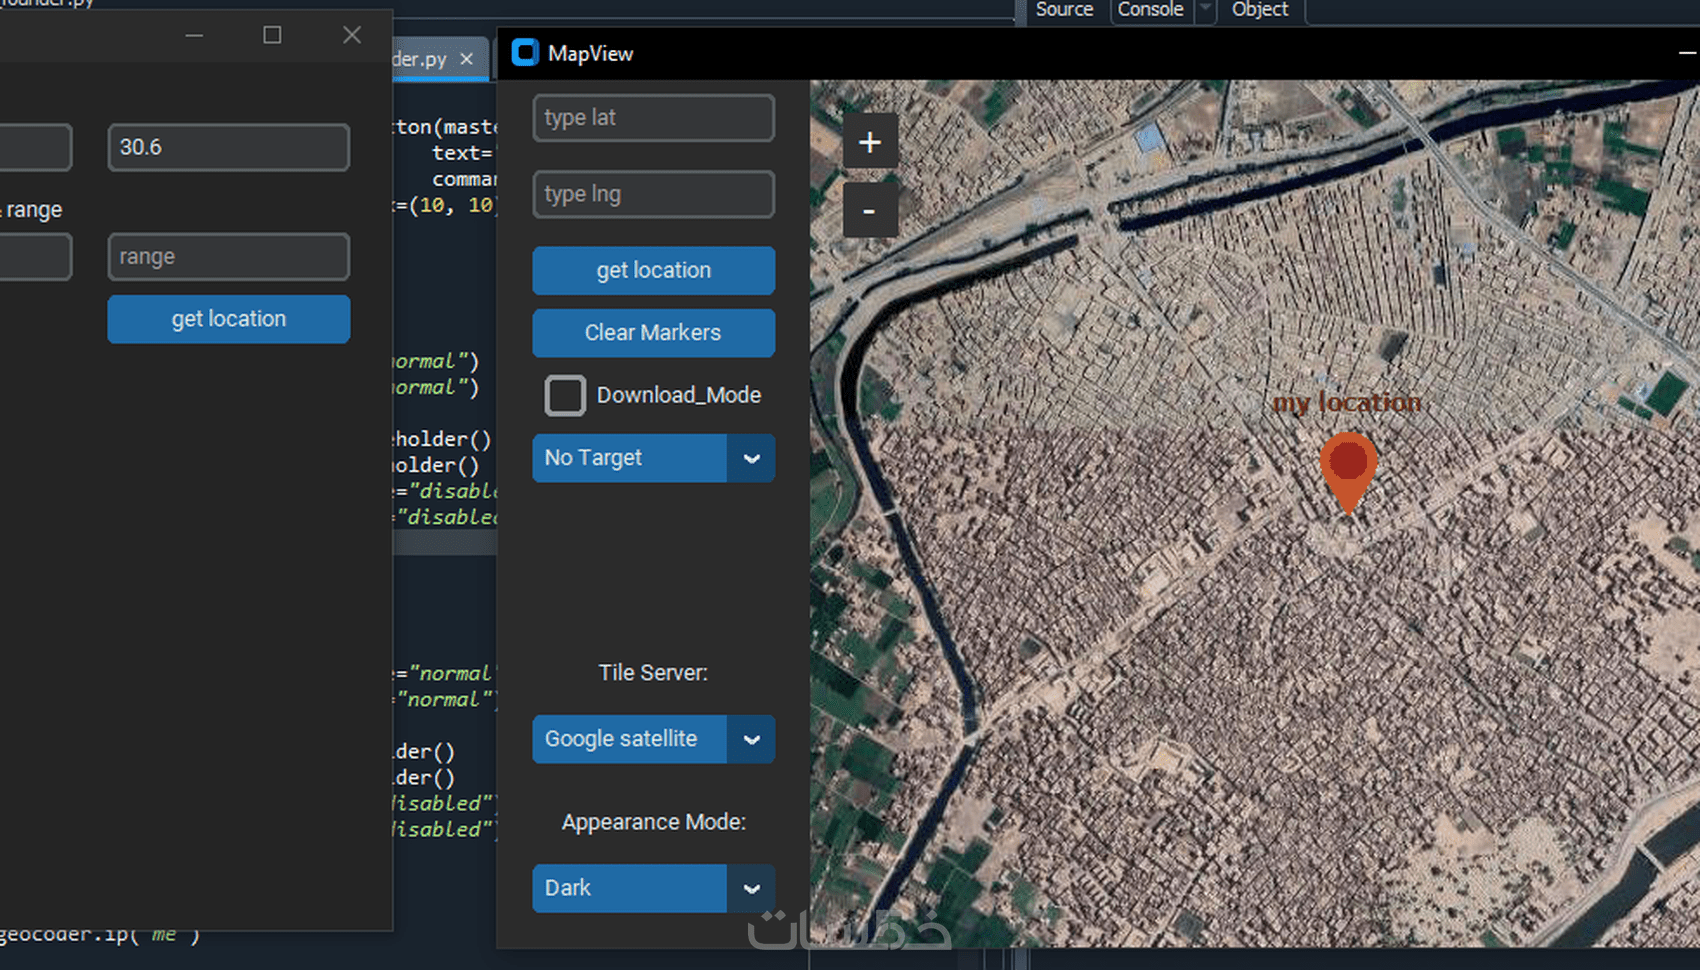
Task: Maximize the left dialog window
Action: tap(272, 35)
